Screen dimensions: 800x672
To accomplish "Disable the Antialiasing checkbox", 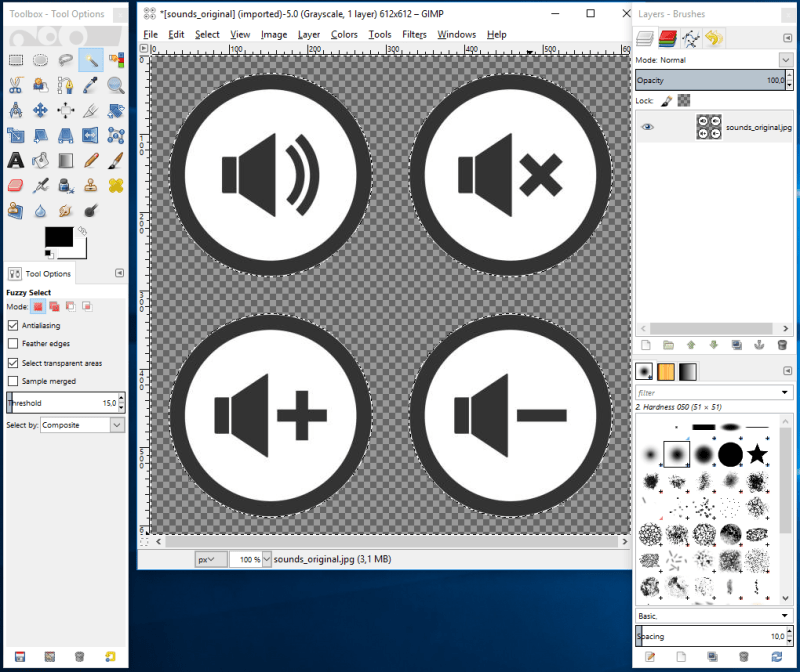I will click(x=13, y=325).
